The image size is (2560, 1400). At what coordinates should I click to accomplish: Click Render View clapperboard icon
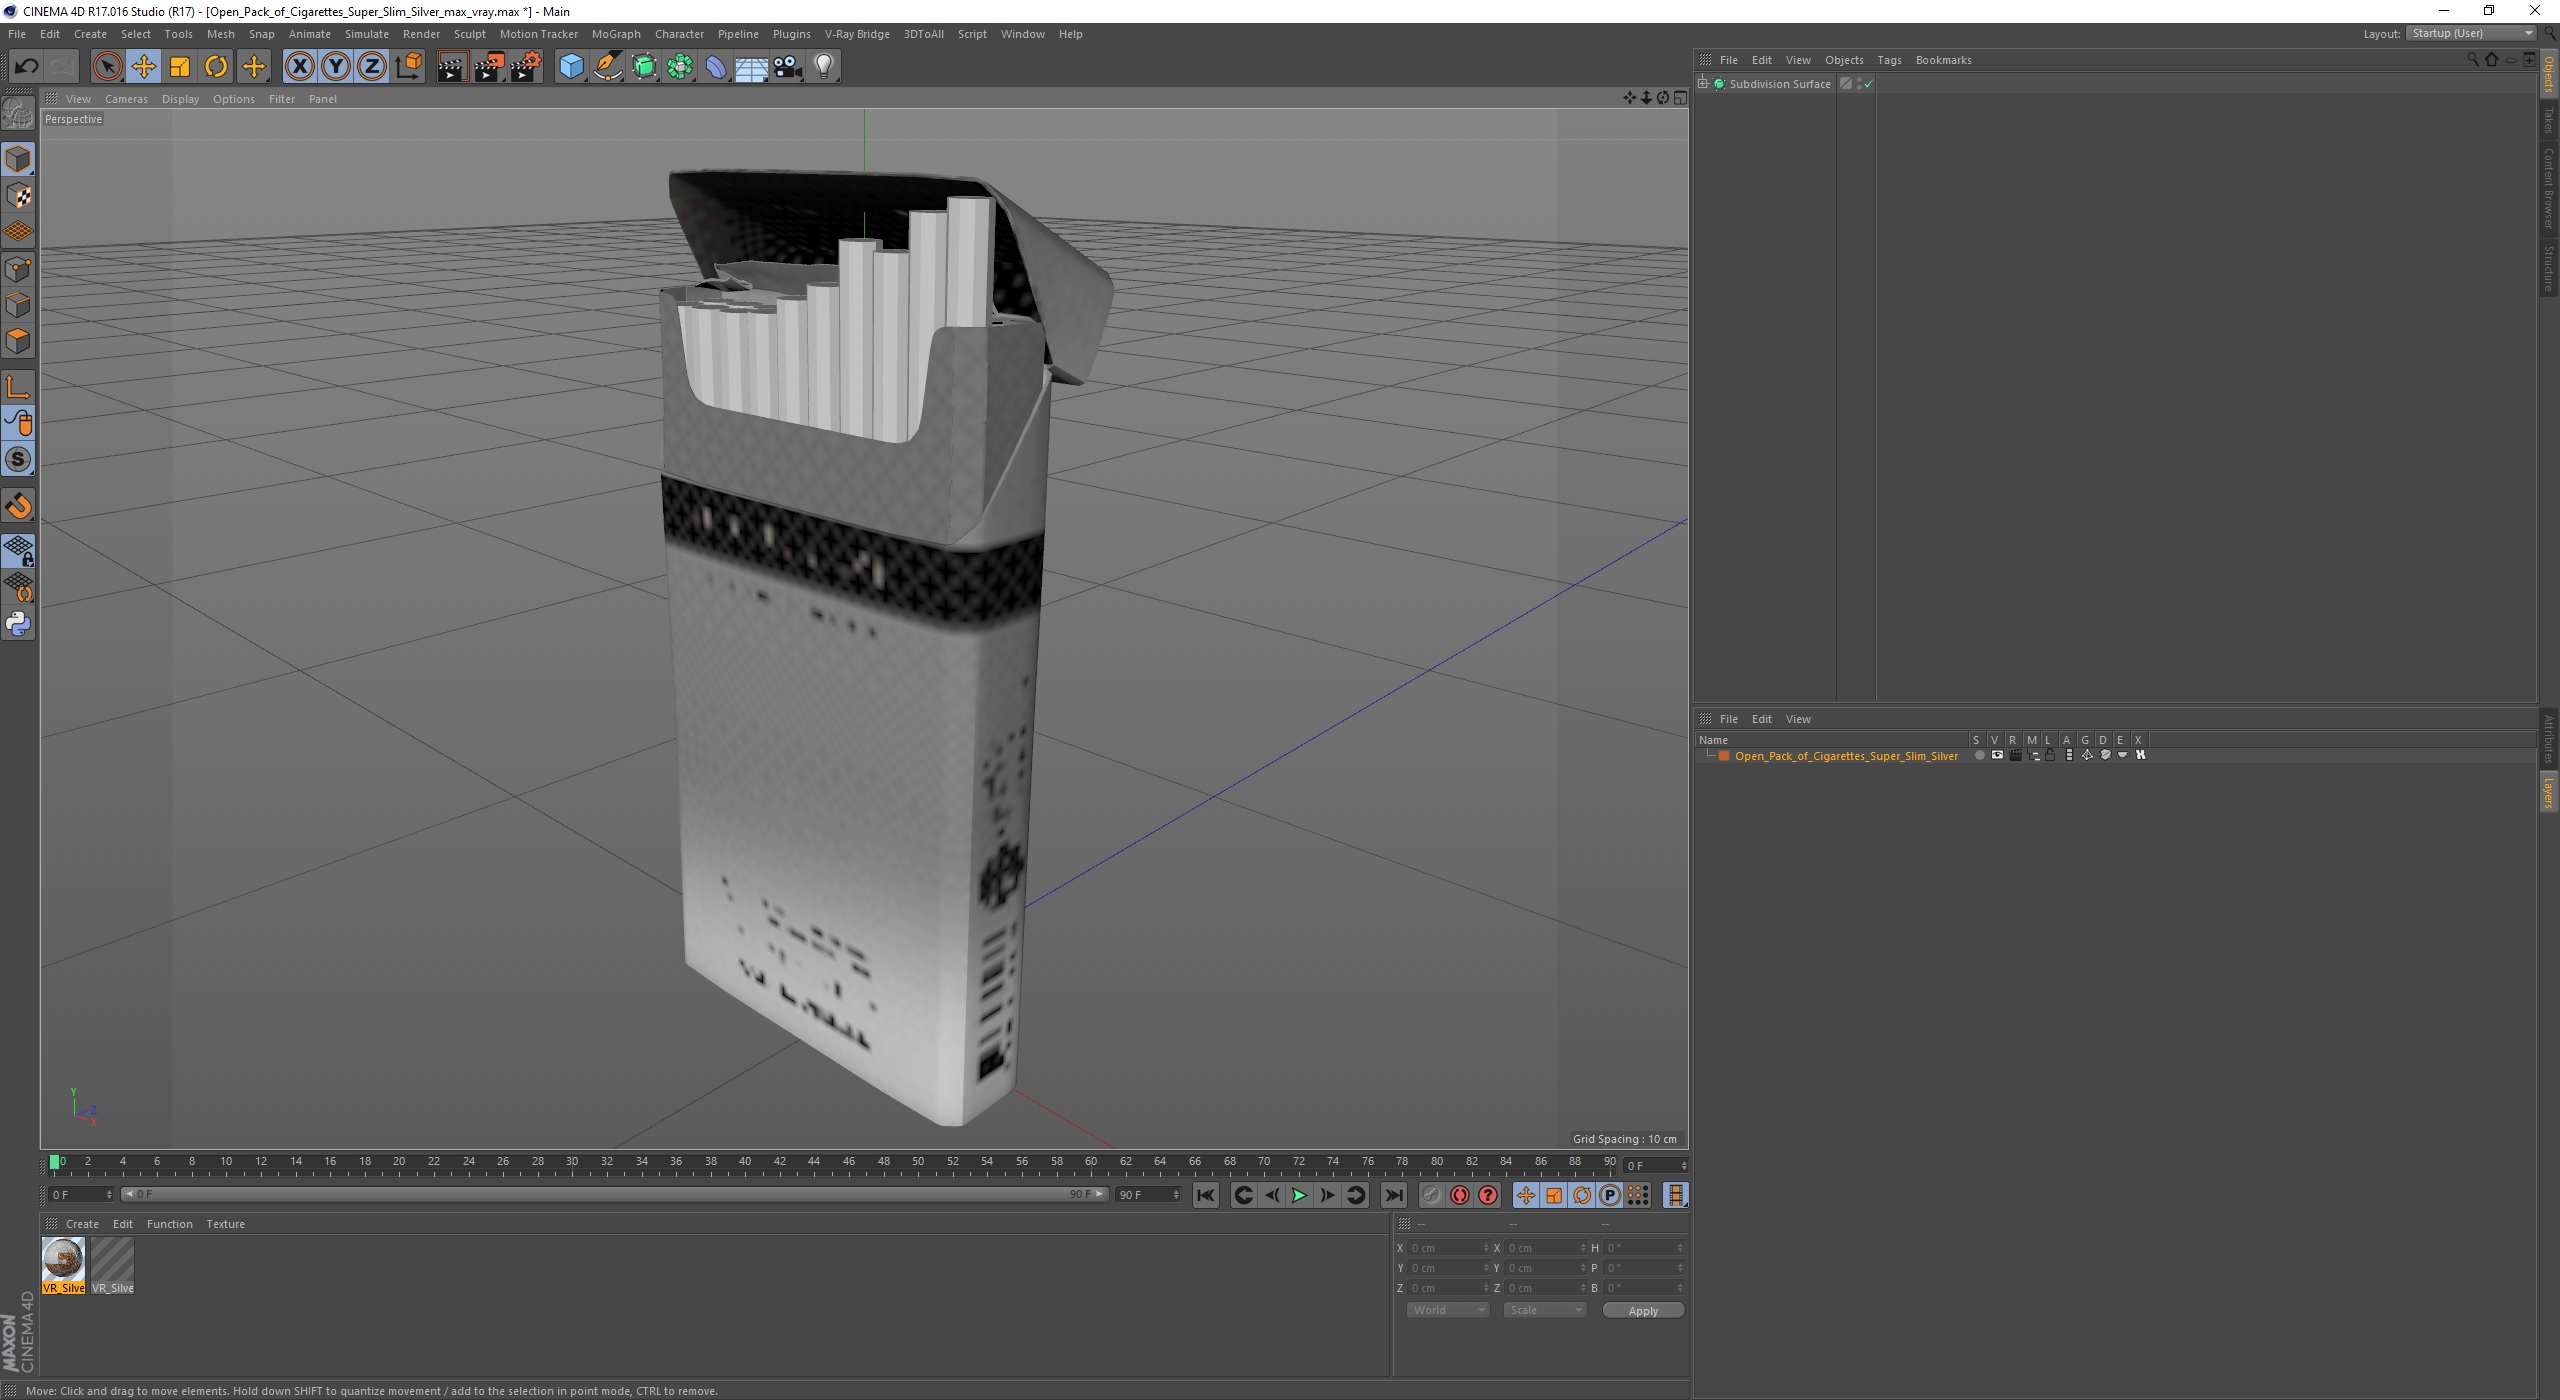452,67
